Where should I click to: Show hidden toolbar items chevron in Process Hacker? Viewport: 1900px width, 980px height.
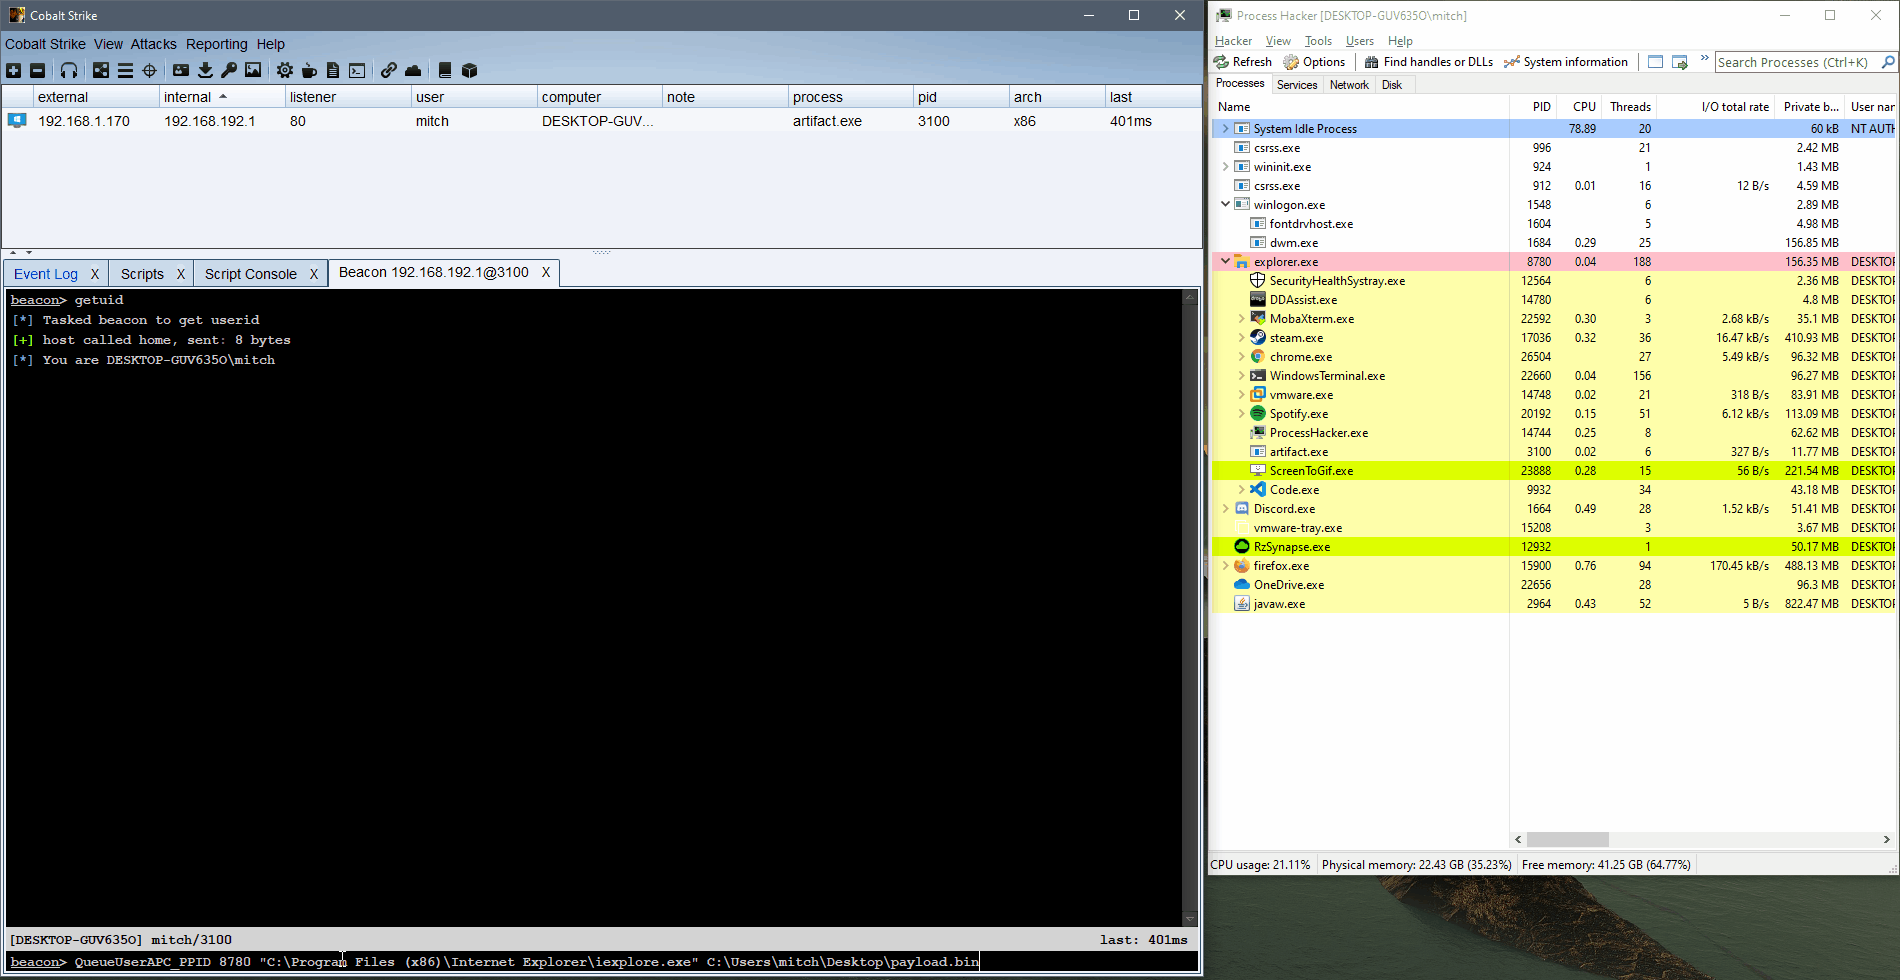pyautogui.click(x=1705, y=60)
